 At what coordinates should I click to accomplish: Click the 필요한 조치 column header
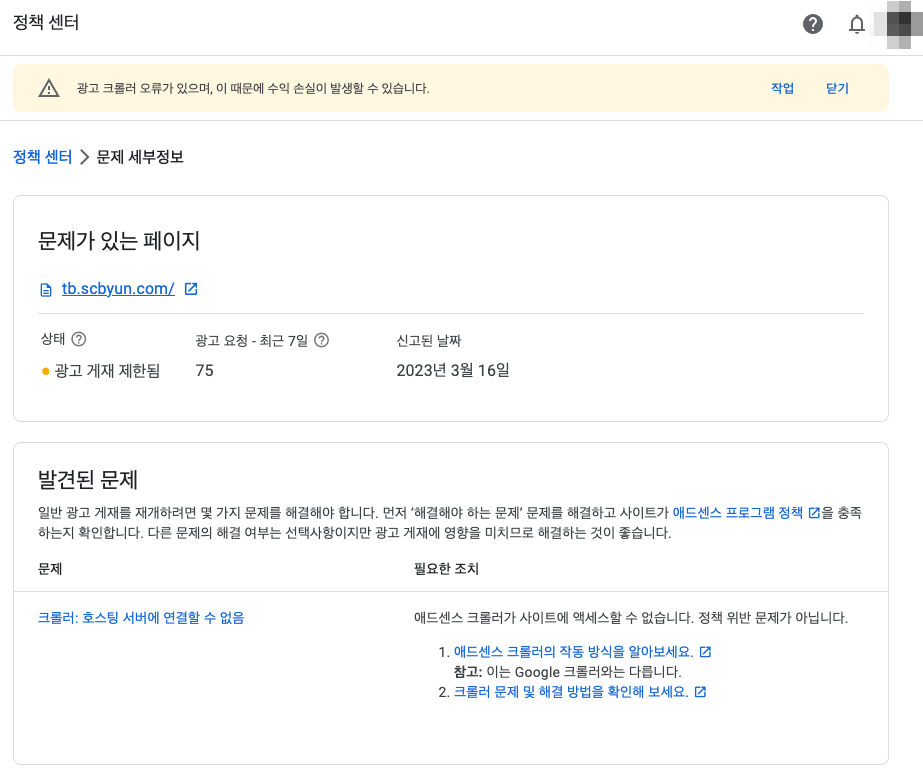[446, 569]
